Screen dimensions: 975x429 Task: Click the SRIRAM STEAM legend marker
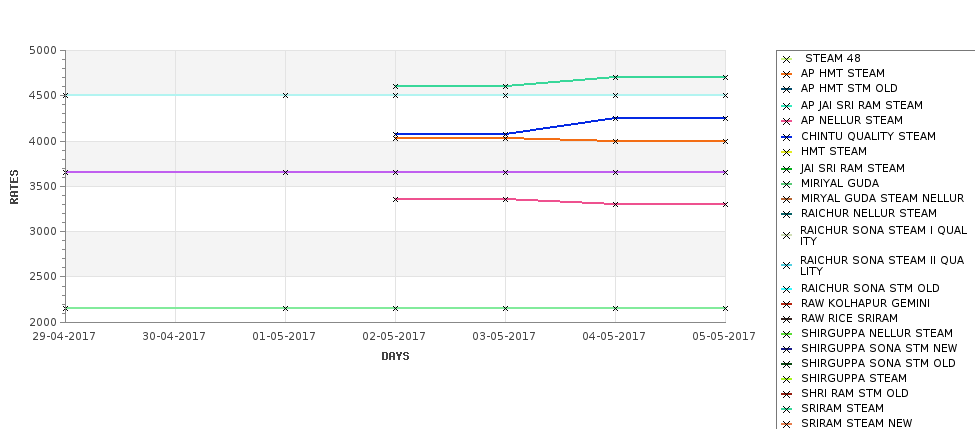787,410
